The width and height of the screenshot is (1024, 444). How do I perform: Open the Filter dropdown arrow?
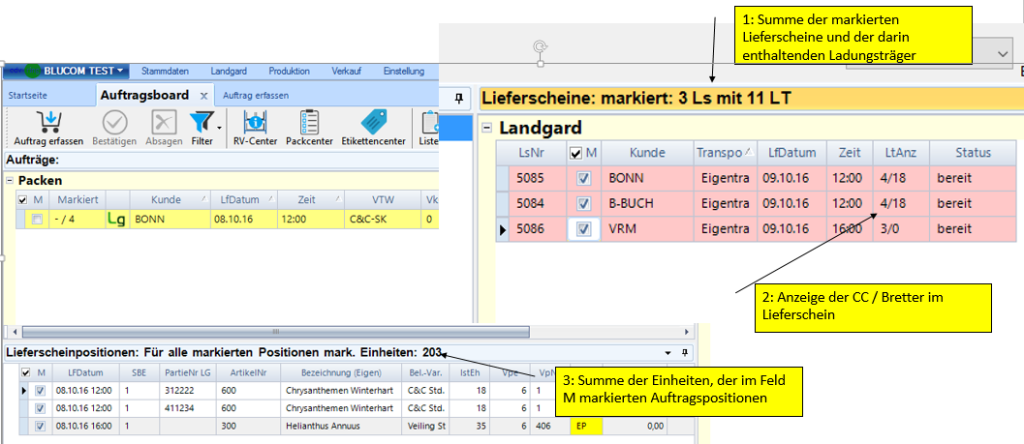[219, 128]
